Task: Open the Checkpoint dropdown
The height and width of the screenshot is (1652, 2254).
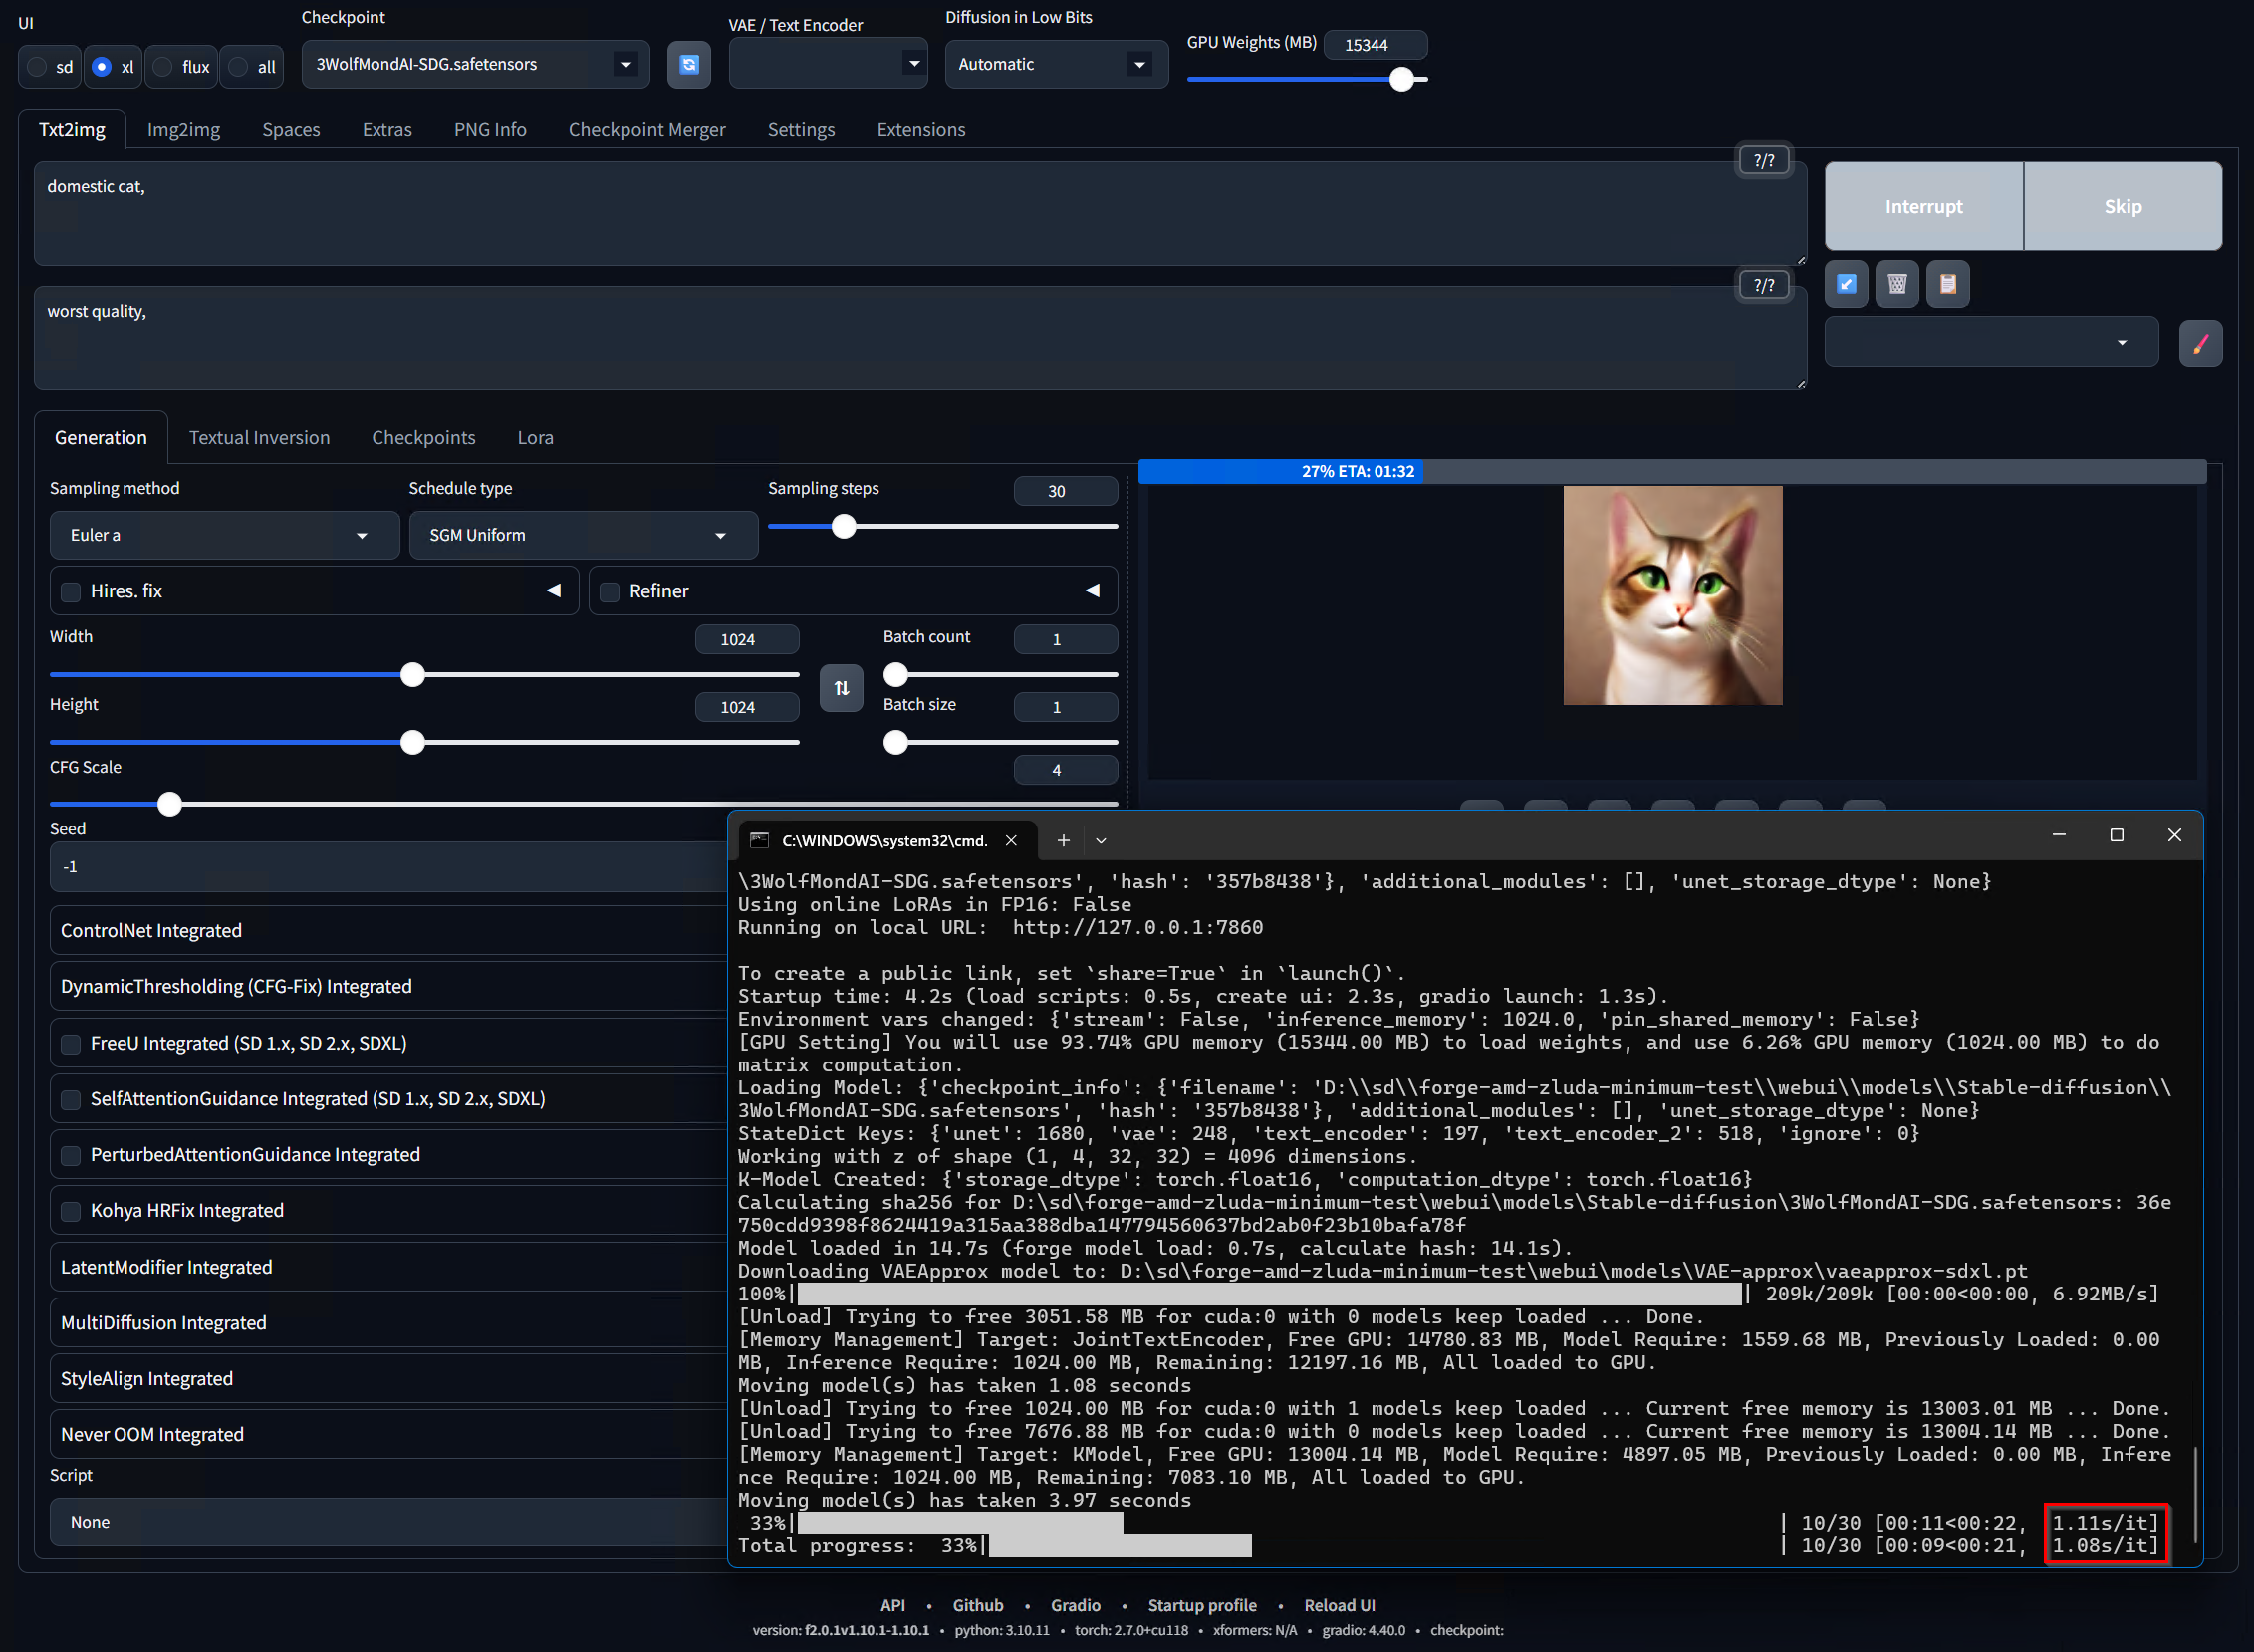Action: coord(475,65)
